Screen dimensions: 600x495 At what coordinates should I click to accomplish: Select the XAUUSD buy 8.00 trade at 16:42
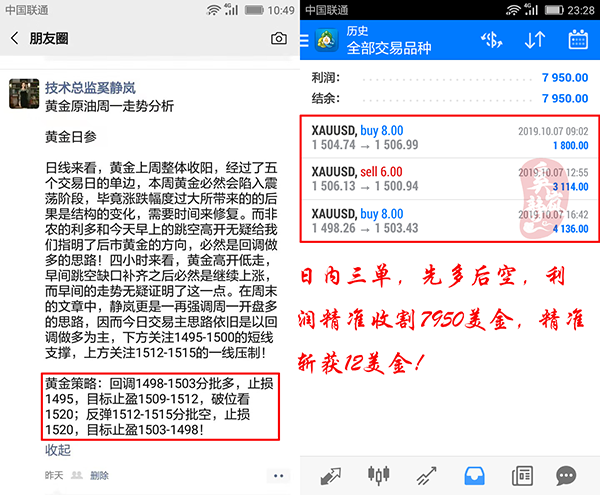coord(450,220)
